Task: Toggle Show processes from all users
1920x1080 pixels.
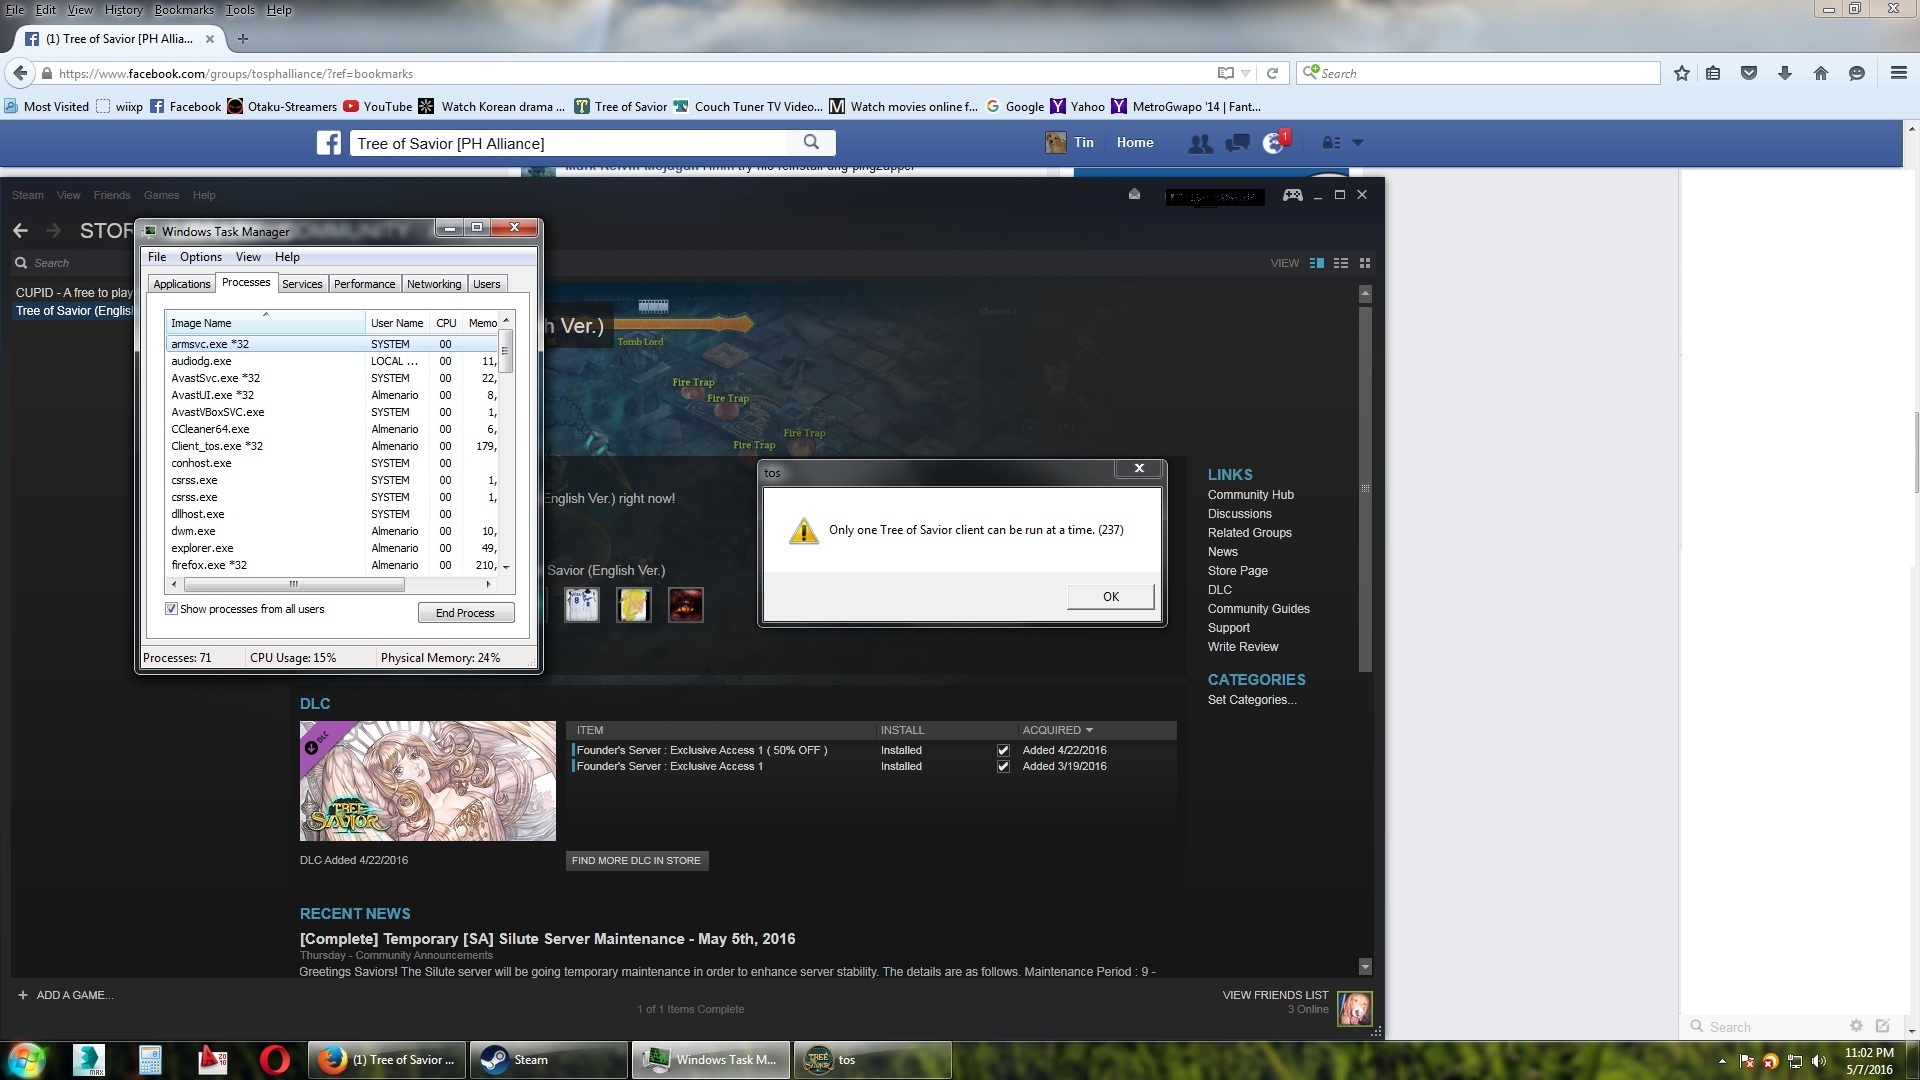Action: pyautogui.click(x=171, y=609)
